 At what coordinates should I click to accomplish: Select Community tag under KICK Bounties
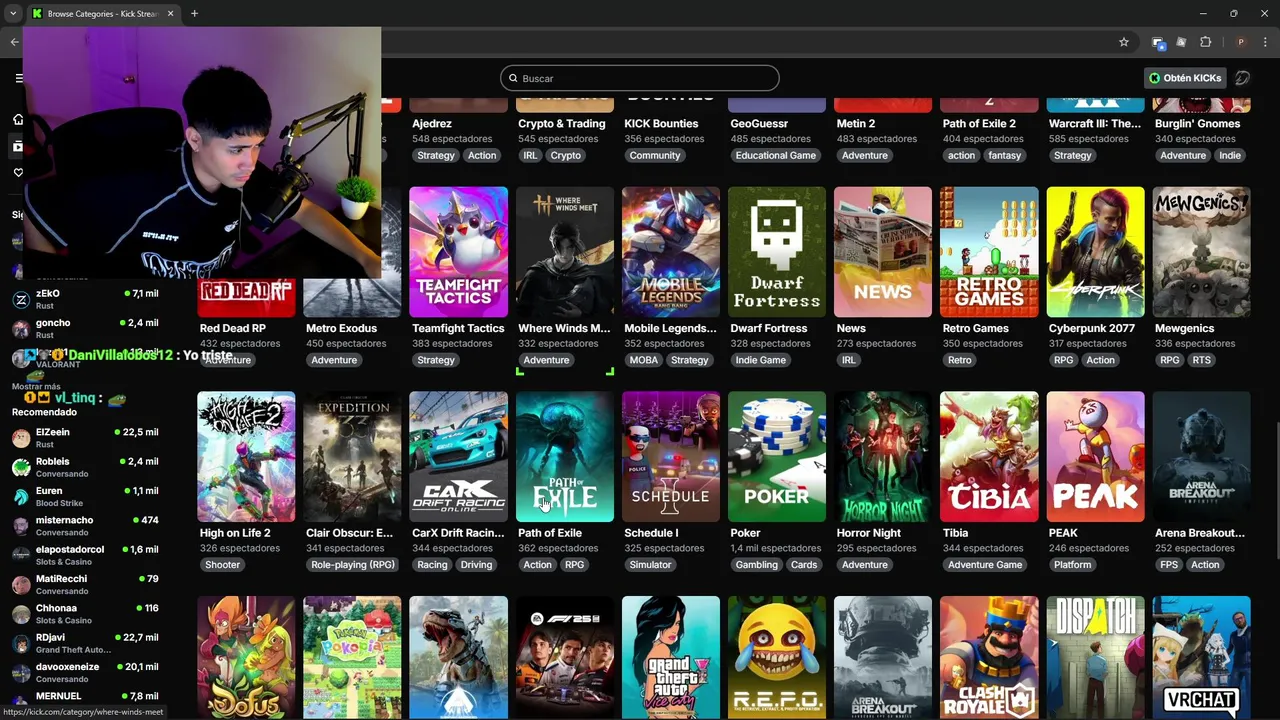655,155
